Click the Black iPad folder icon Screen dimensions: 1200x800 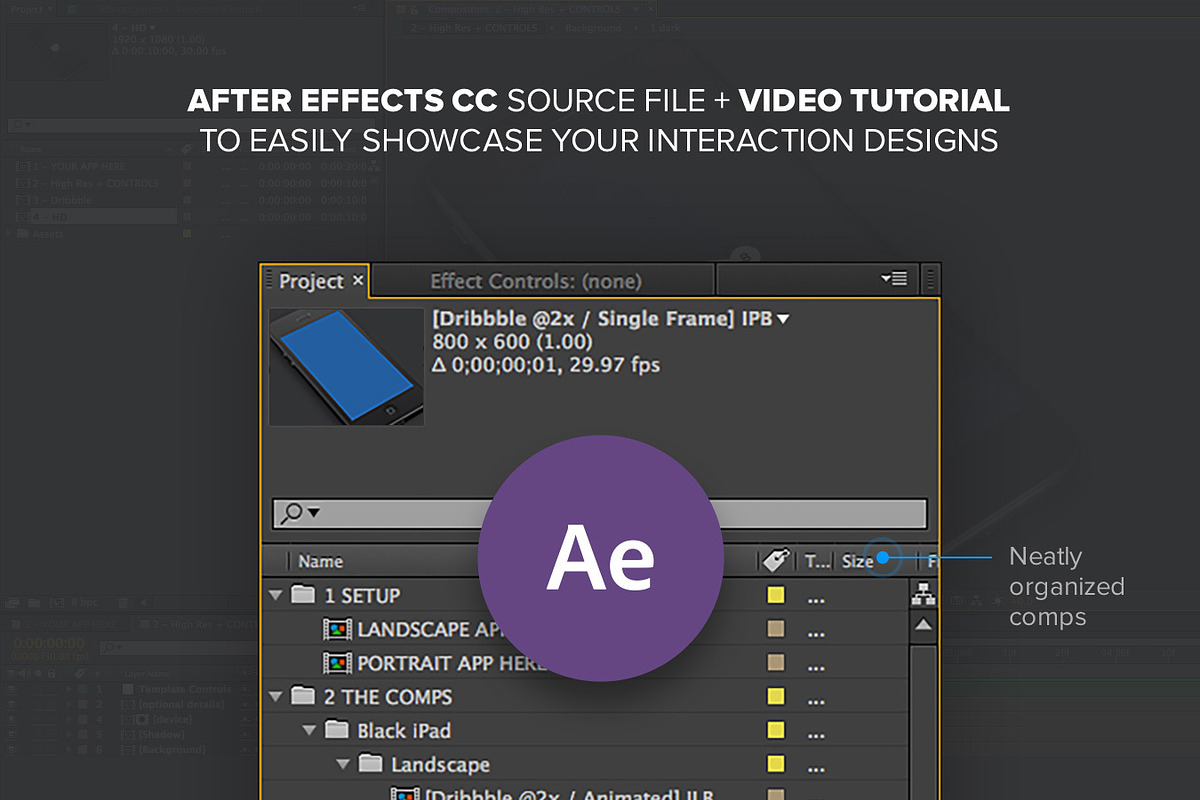(x=337, y=730)
